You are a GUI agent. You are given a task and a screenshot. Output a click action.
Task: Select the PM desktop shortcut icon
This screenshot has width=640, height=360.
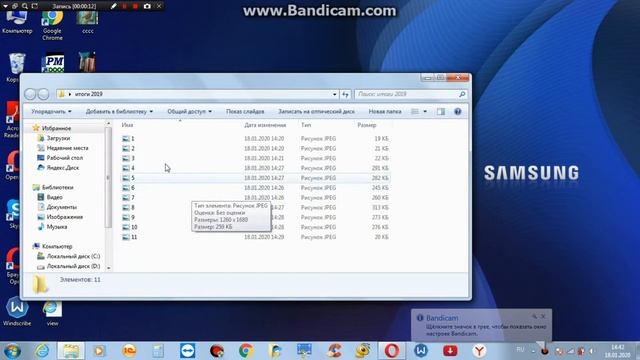click(53, 63)
